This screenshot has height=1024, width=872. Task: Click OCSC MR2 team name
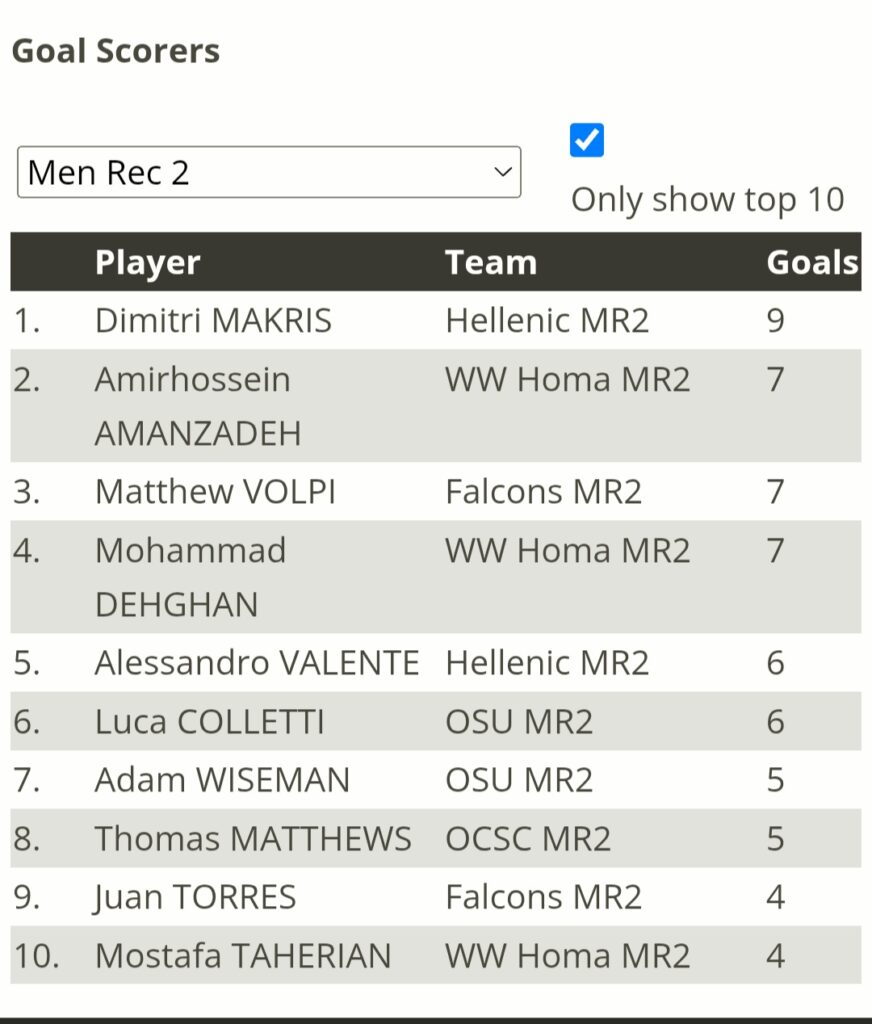pyautogui.click(x=528, y=839)
